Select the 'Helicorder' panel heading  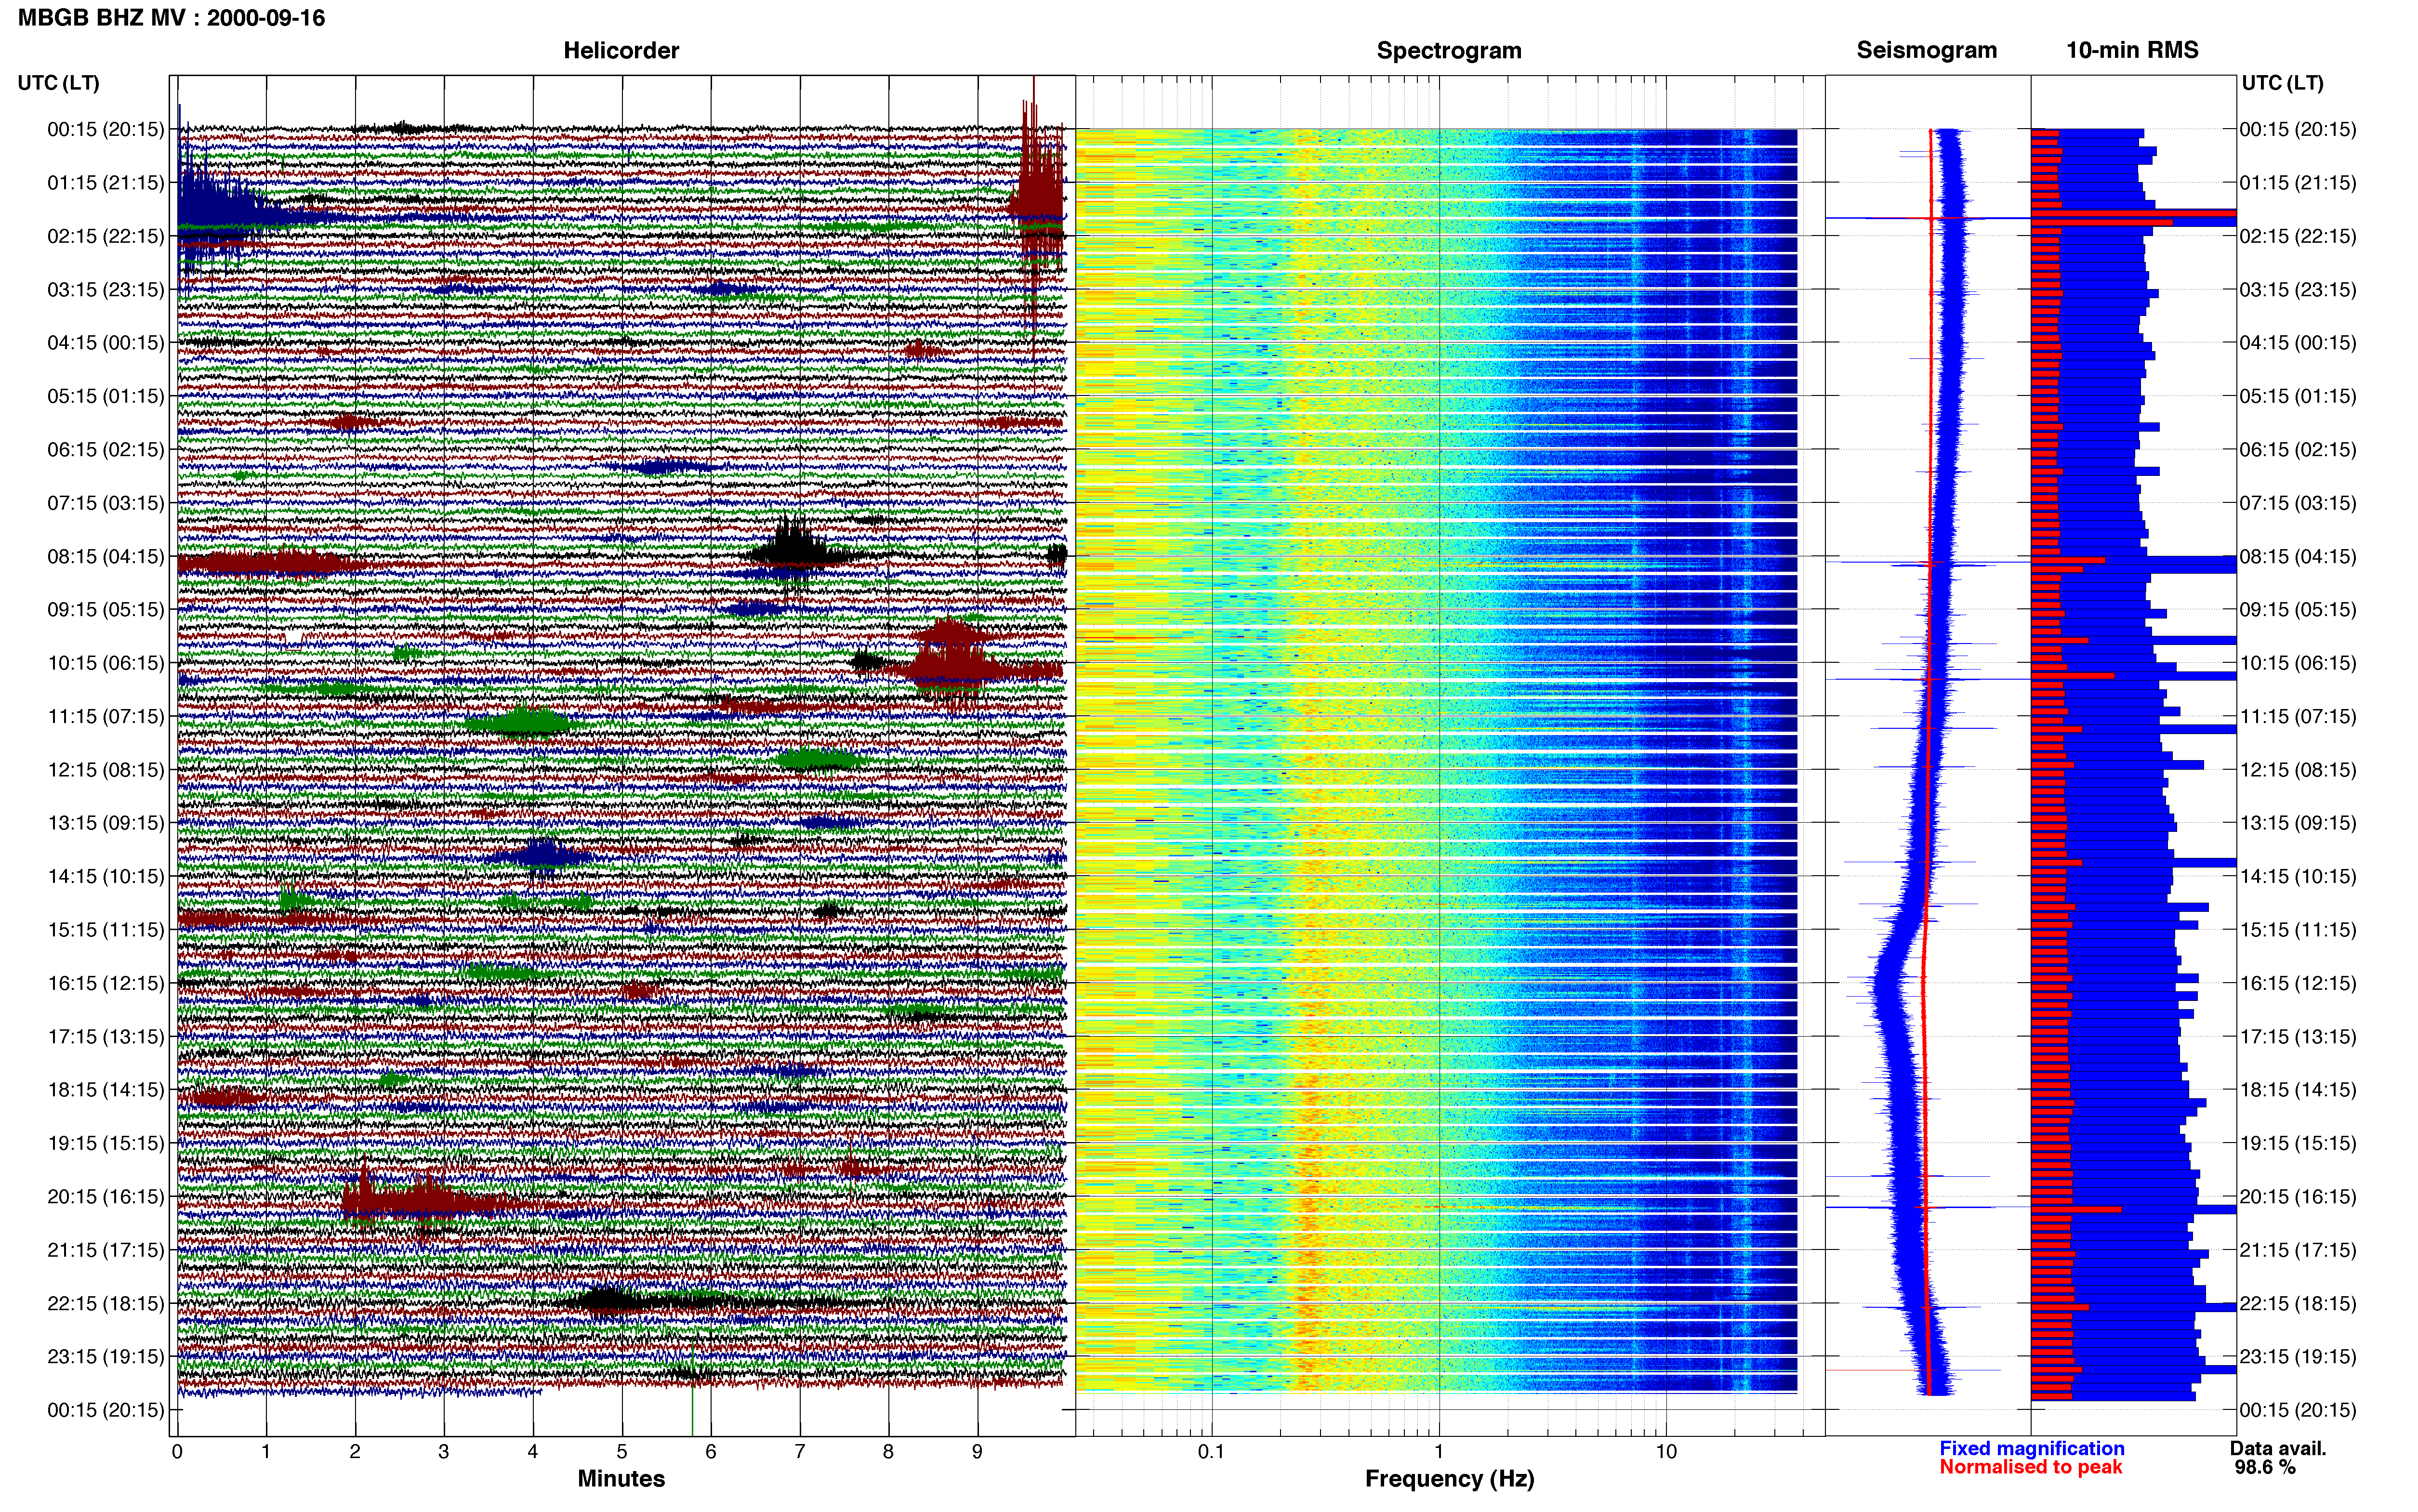point(621,51)
